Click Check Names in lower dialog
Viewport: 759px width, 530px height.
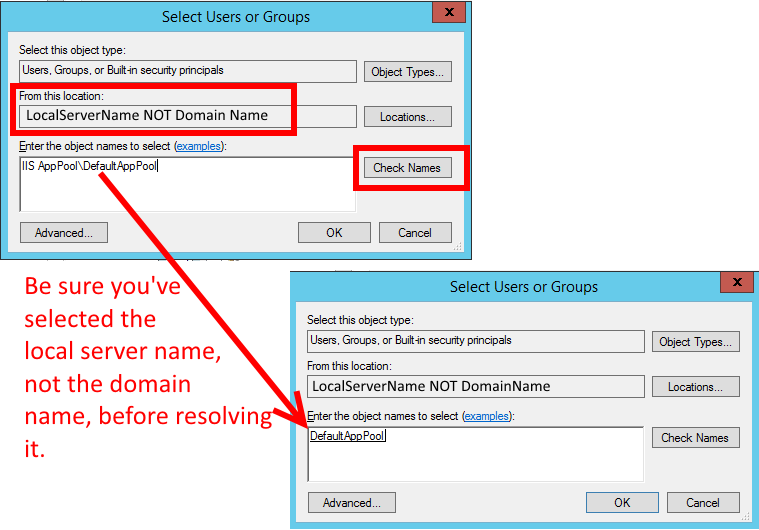696,438
